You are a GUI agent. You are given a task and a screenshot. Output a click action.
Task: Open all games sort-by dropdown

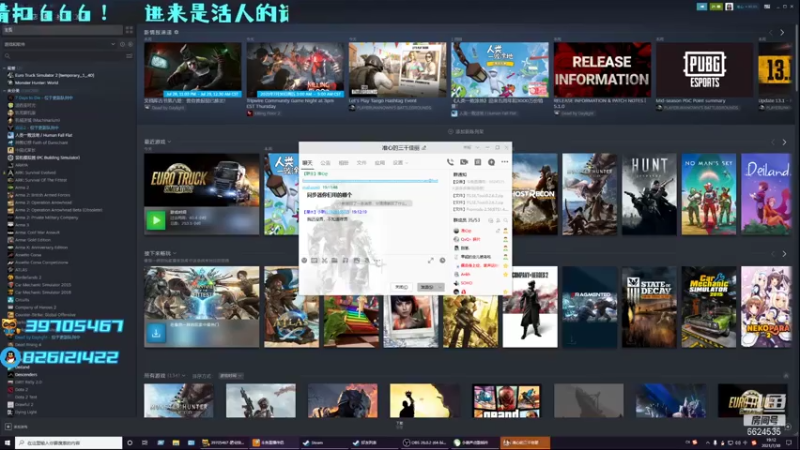click(231, 376)
